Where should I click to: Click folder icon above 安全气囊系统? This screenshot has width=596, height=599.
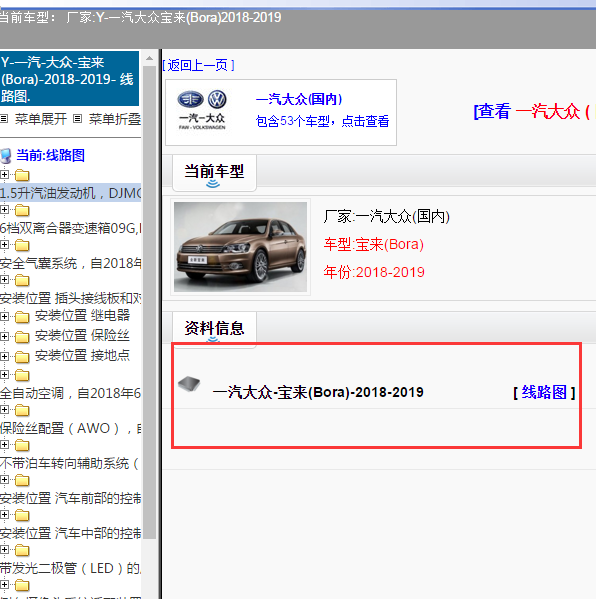(x=22, y=245)
